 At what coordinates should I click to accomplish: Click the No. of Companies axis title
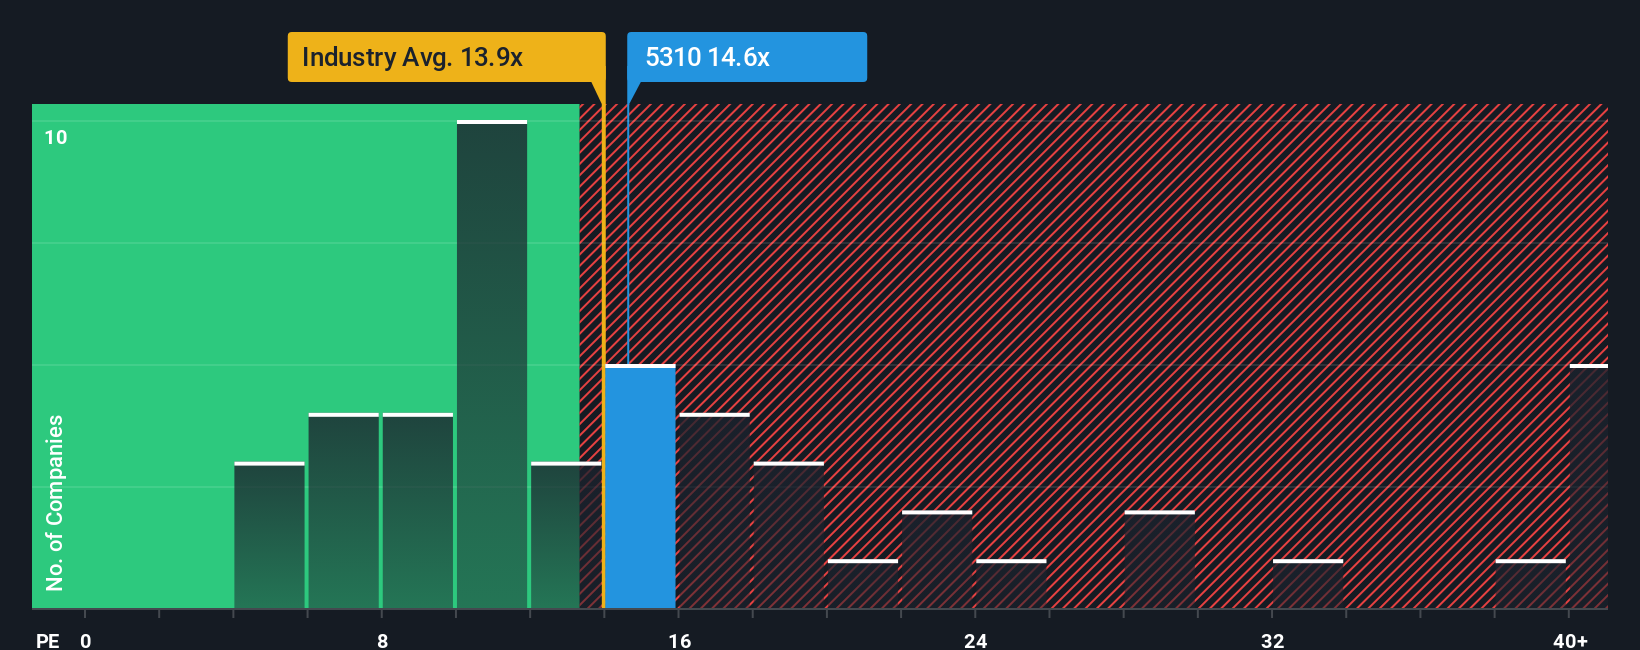tap(55, 502)
